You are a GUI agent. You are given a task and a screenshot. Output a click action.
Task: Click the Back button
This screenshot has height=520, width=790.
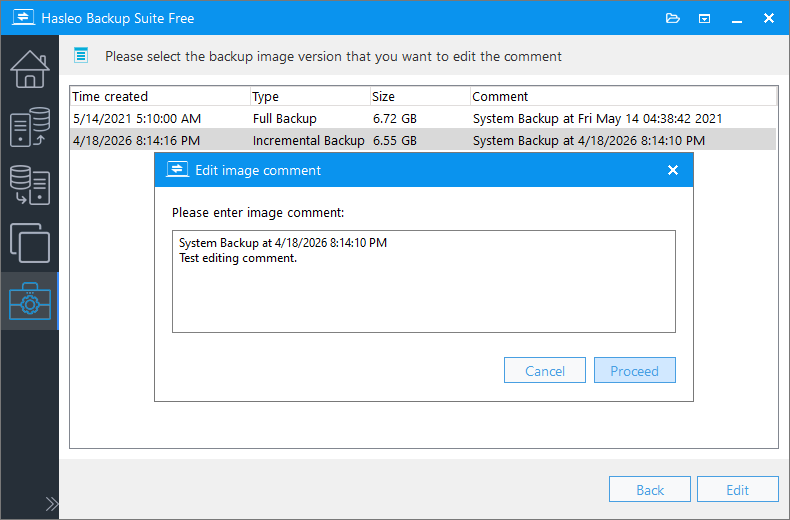tap(649, 489)
